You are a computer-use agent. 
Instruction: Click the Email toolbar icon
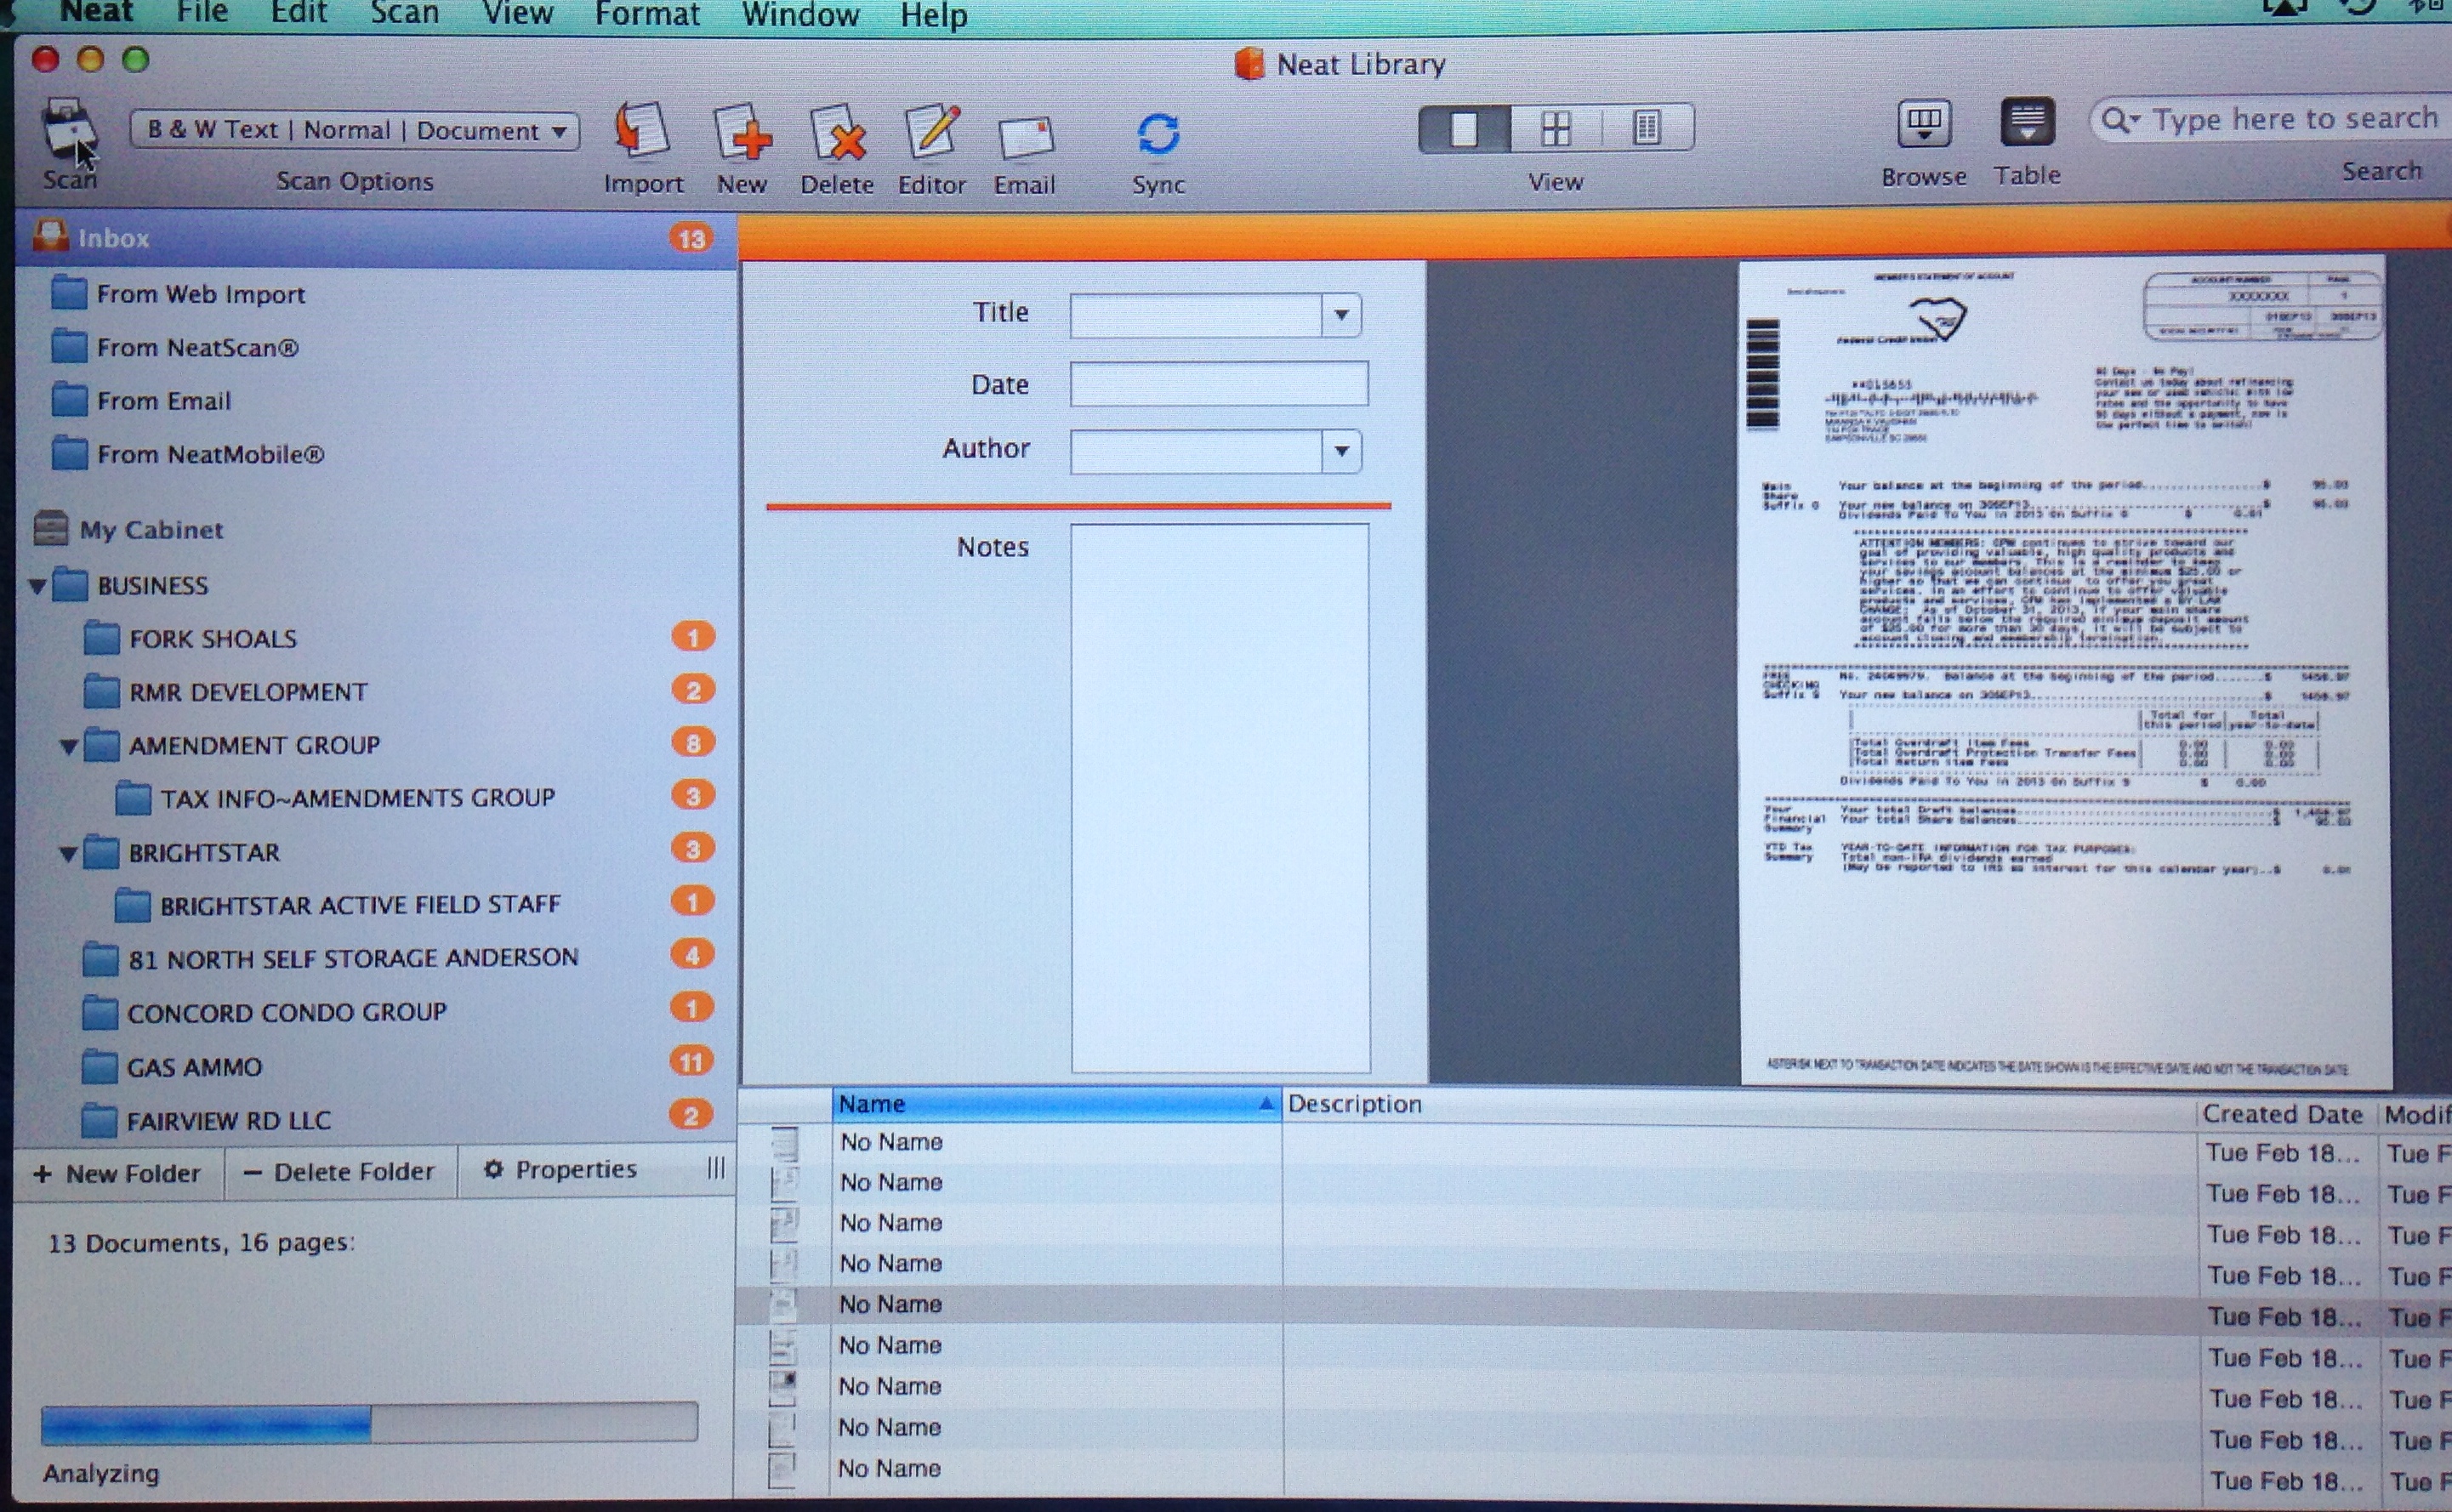[x=1026, y=137]
